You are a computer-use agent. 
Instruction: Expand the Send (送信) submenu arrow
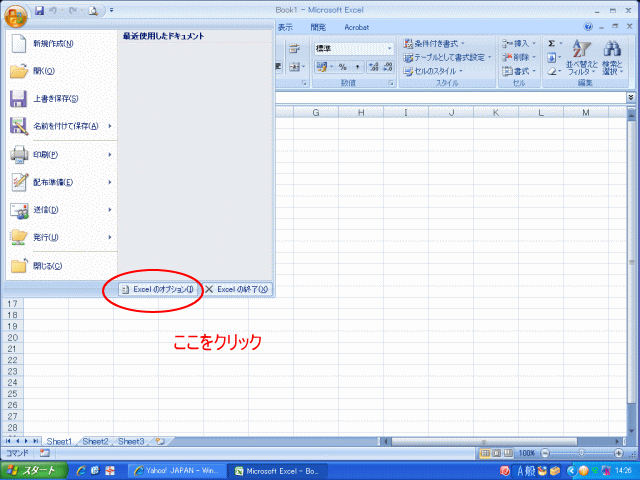coord(110,210)
